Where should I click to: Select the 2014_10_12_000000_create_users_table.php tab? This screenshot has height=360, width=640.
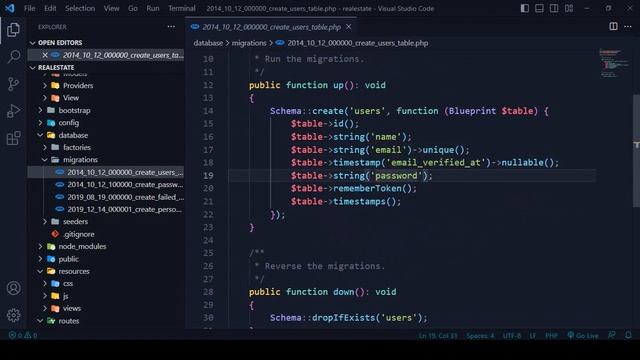pyautogui.click(x=271, y=27)
